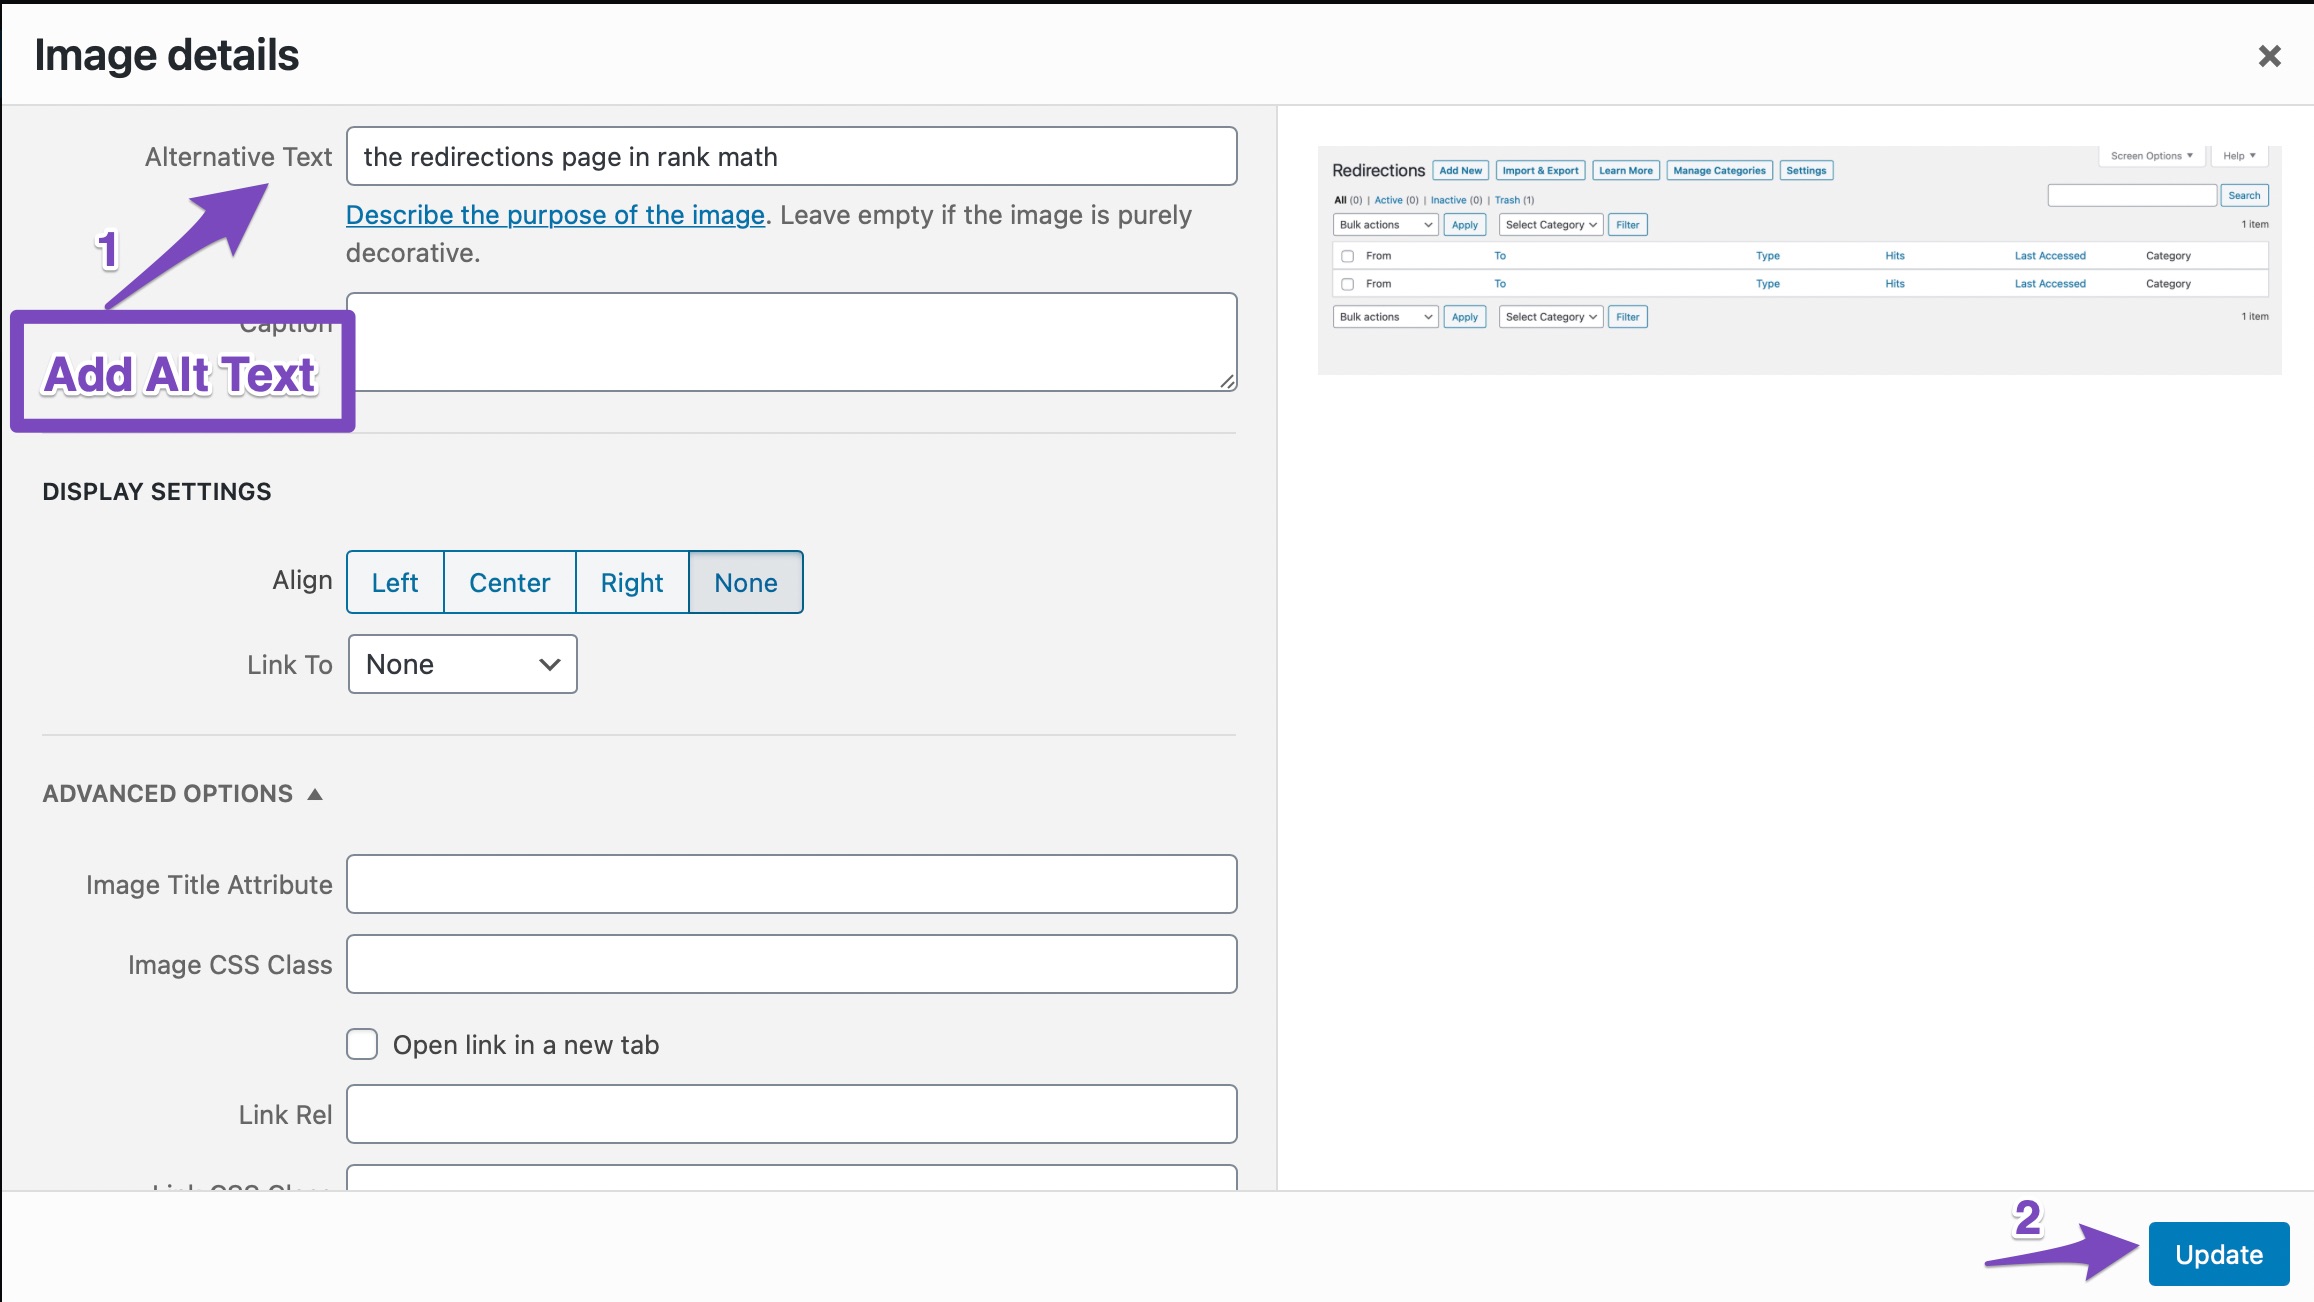Collapse the Advanced Options expander
The height and width of the screenshot is (1302, 2314).
[x=183, y=793]
